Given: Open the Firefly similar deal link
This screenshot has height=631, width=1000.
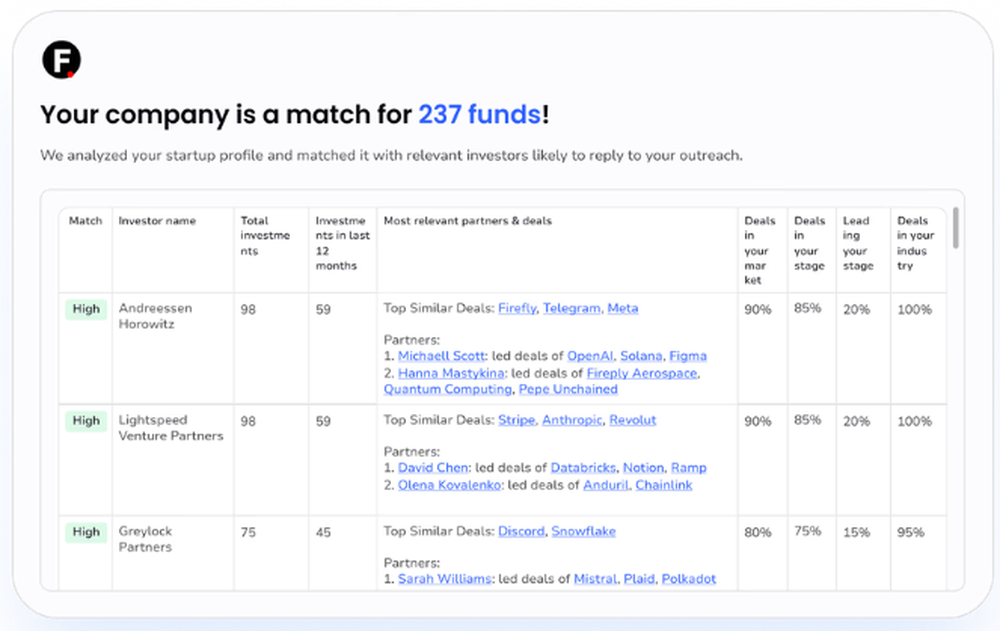Looking at the screenshot, I should 517,308.
